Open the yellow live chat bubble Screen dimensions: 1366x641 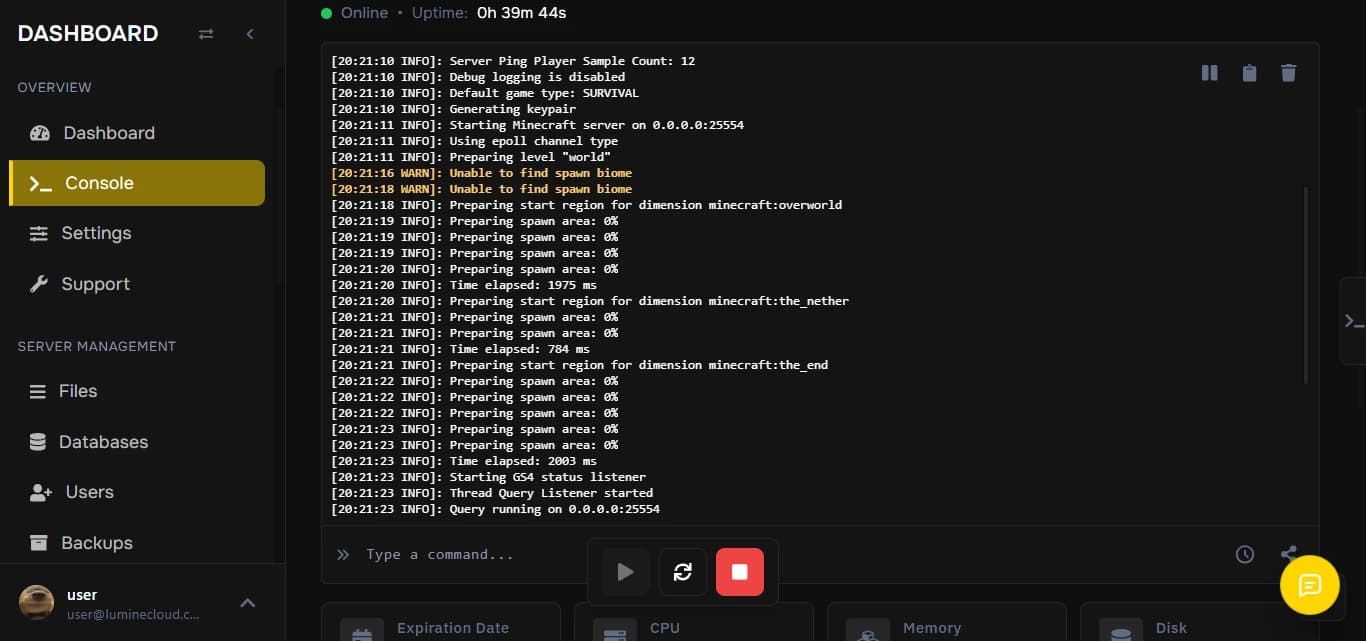click(1310, 585)
